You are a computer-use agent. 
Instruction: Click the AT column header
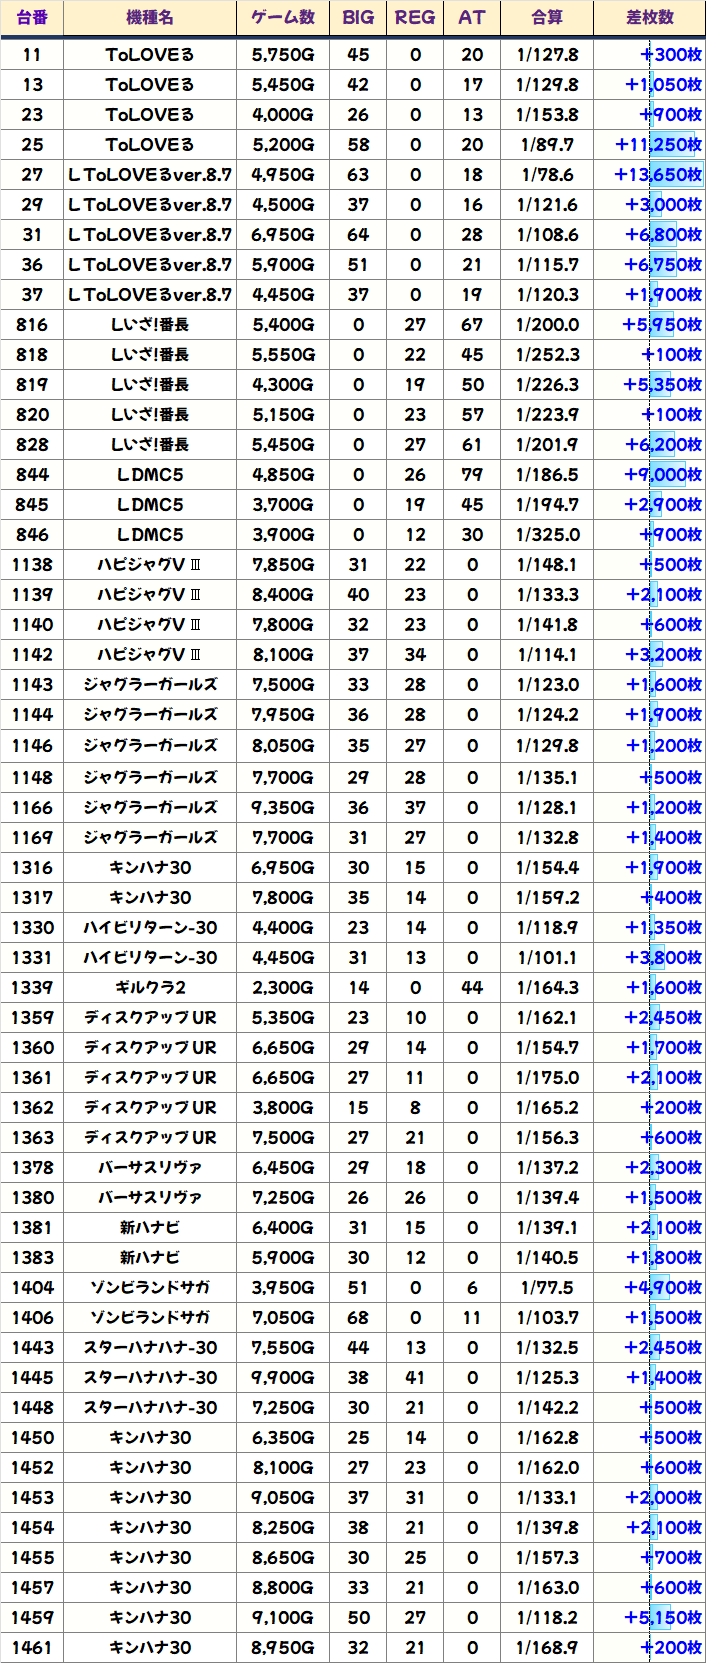click(472, 18)
